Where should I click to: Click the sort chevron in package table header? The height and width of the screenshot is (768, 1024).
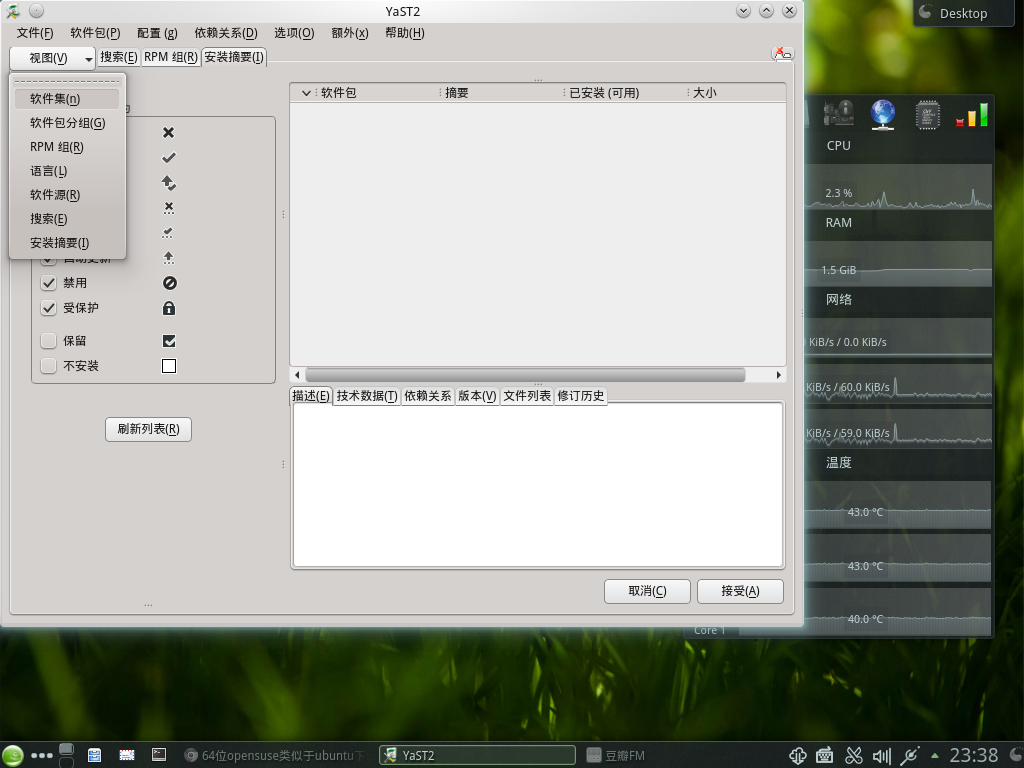tap(306, 93)
